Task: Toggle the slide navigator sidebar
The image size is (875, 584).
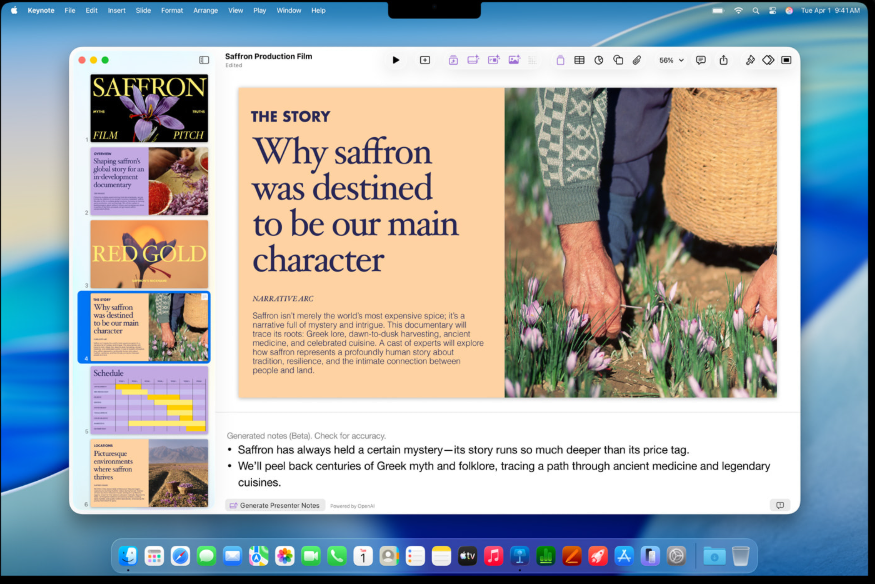Action: (x=204, y=60)
